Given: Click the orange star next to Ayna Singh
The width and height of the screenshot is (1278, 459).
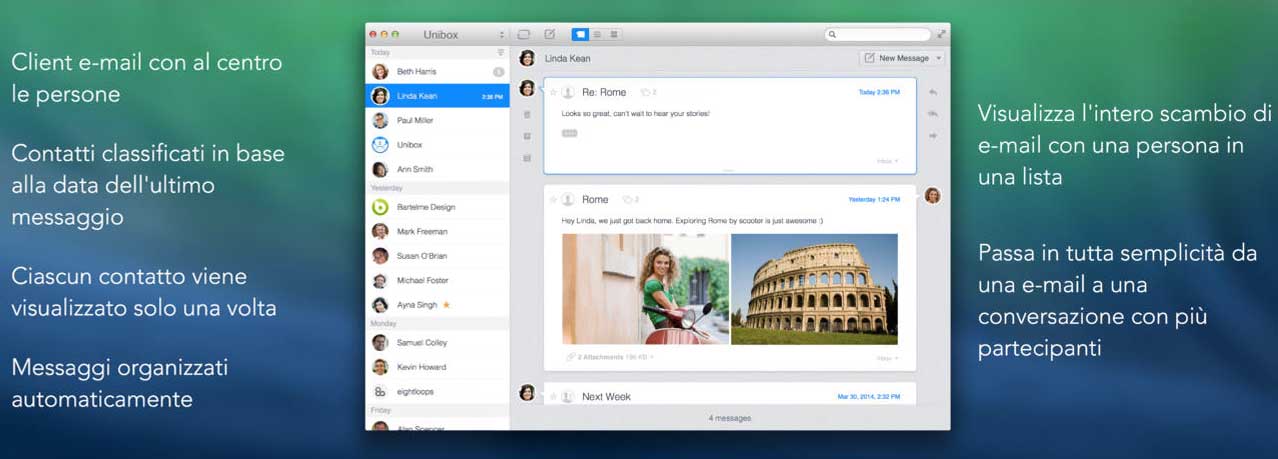Looking at the screenshot, I should (446, 304).
